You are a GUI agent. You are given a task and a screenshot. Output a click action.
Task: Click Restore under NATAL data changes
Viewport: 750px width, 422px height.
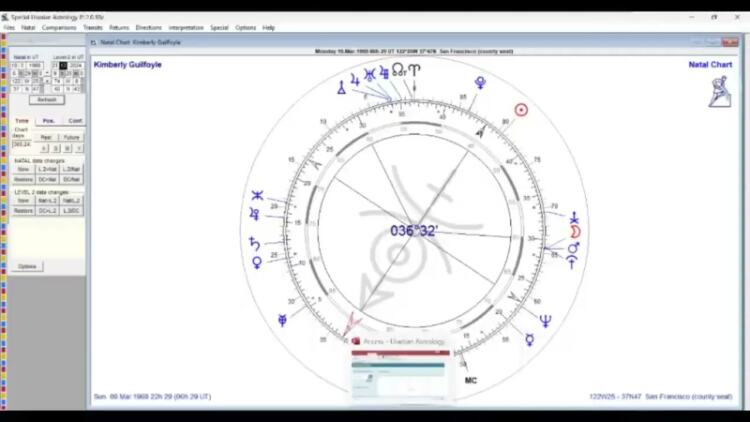pos(23,179)
